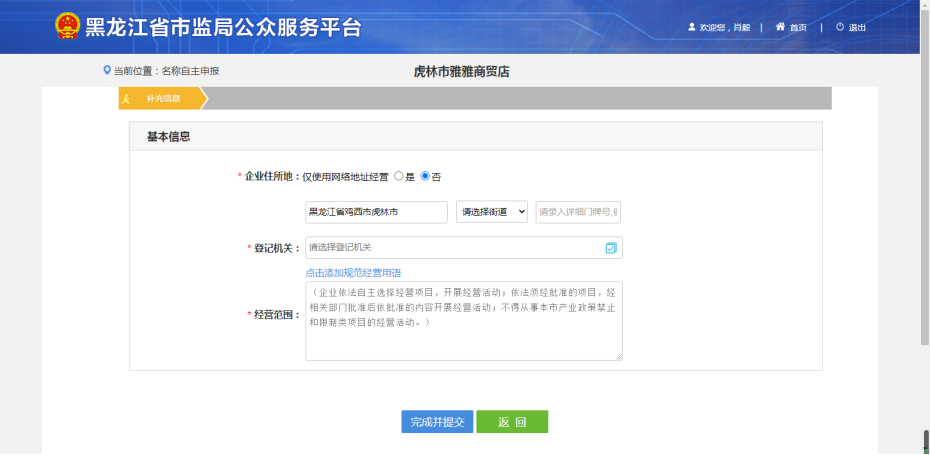
Task: Click 退出 to log out
Action: point(857,27)
